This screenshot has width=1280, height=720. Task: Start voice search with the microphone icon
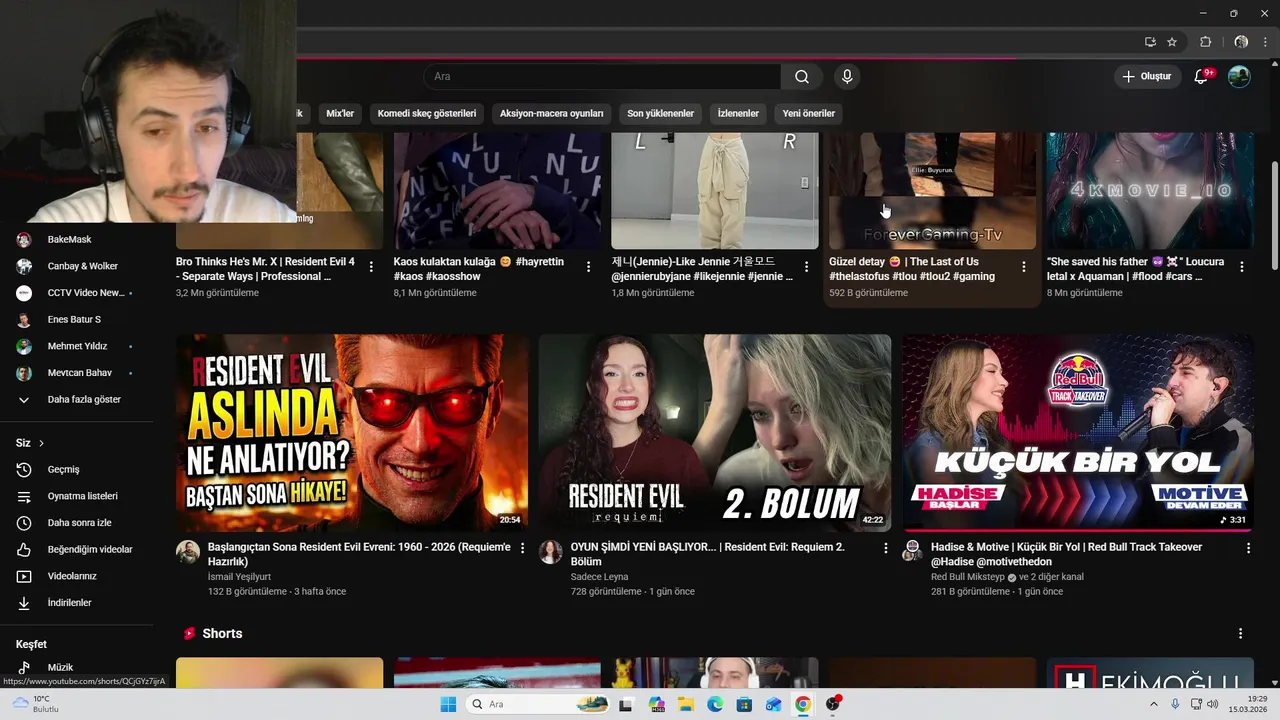click(x=847, y=77)
